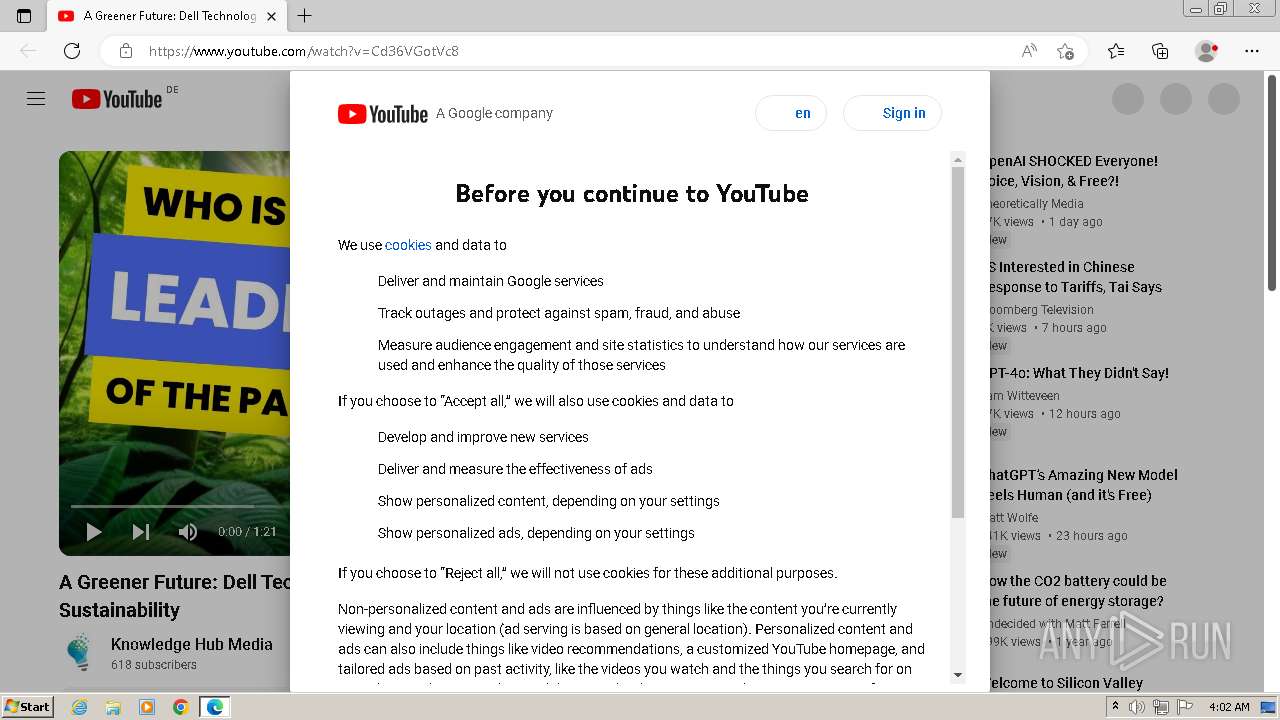
Task: View site information lock icon
Action: pyautogui.click(x=125, y=51)
